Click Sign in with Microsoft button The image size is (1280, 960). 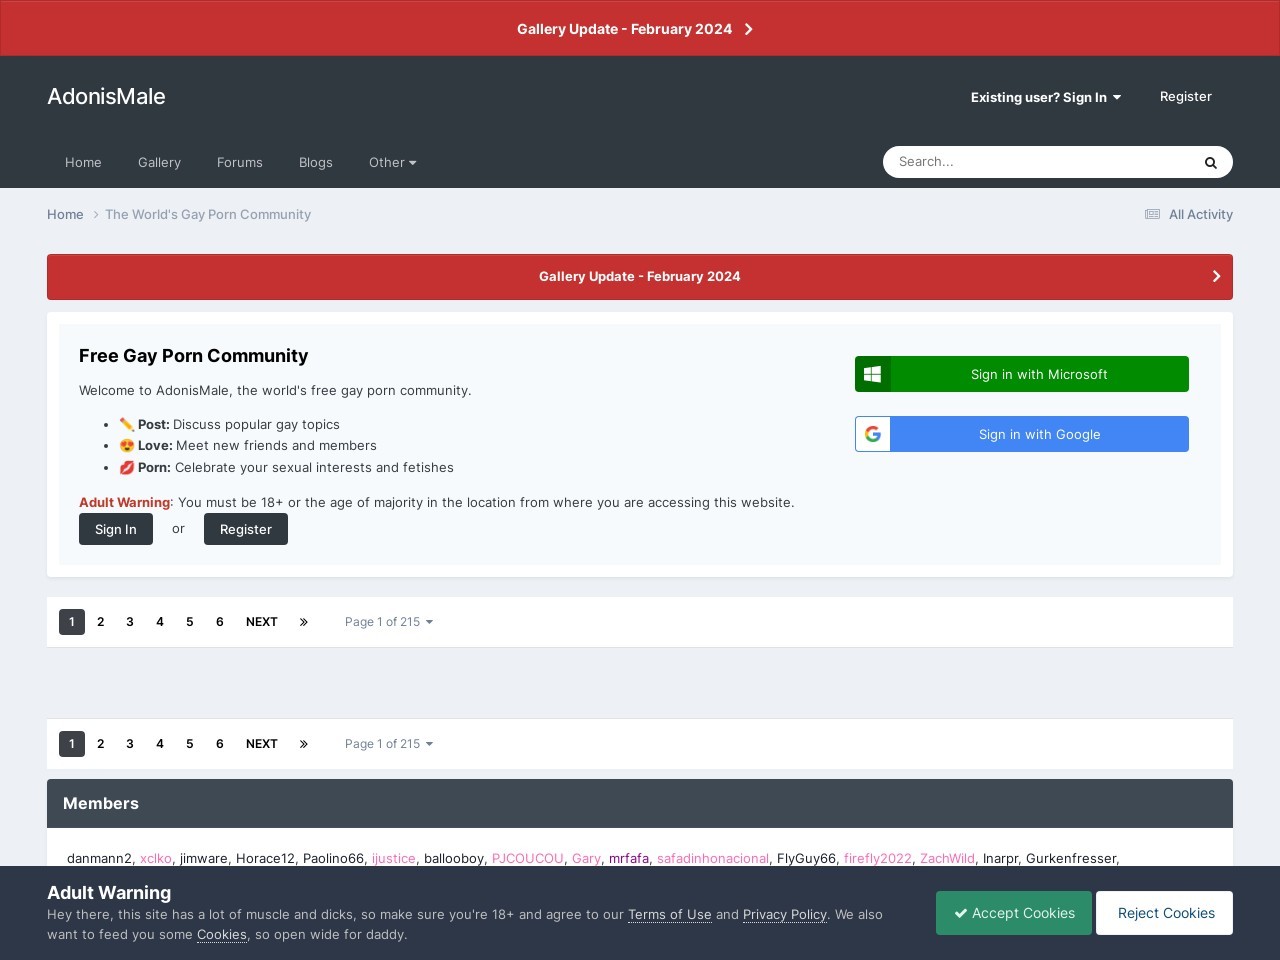click(x=1022, y=374)
